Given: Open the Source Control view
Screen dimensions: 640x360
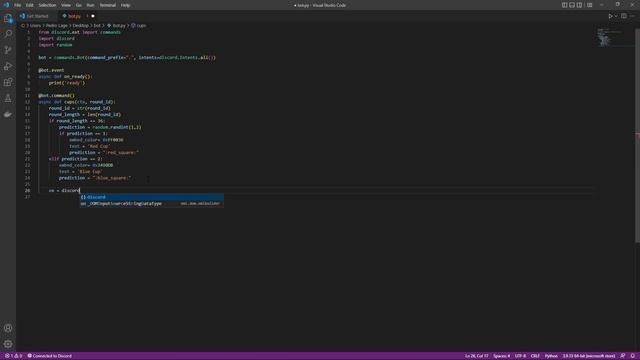Looking at the screenshot, I should click(8, 50).
